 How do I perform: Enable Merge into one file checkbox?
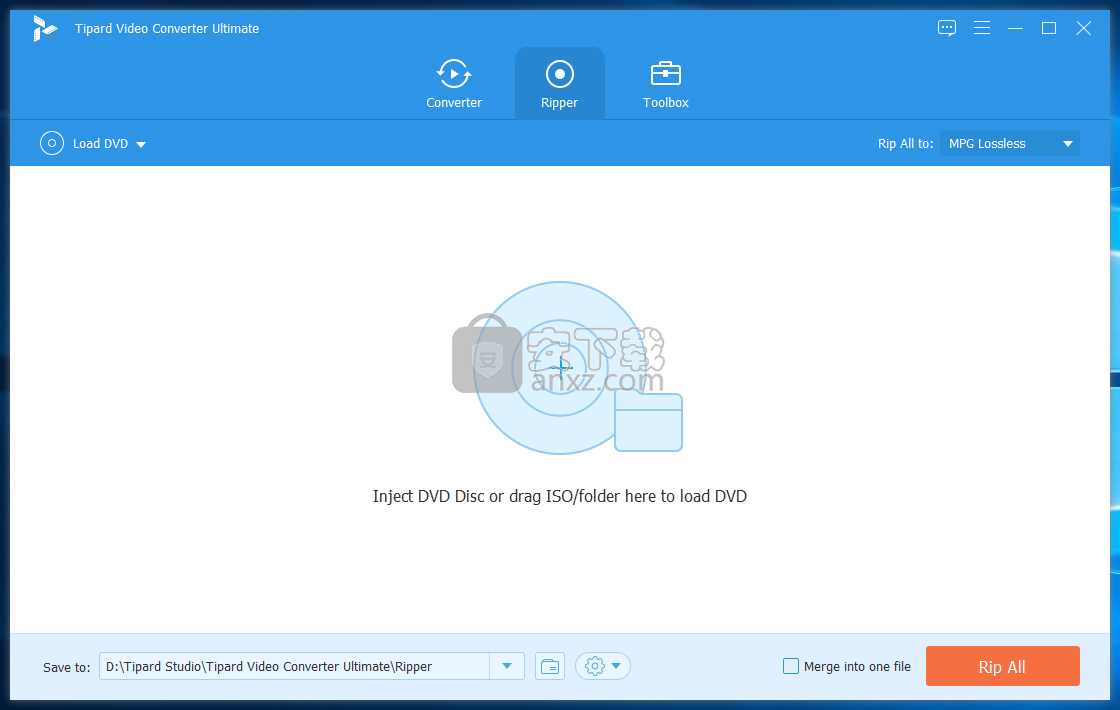point(791,666)
